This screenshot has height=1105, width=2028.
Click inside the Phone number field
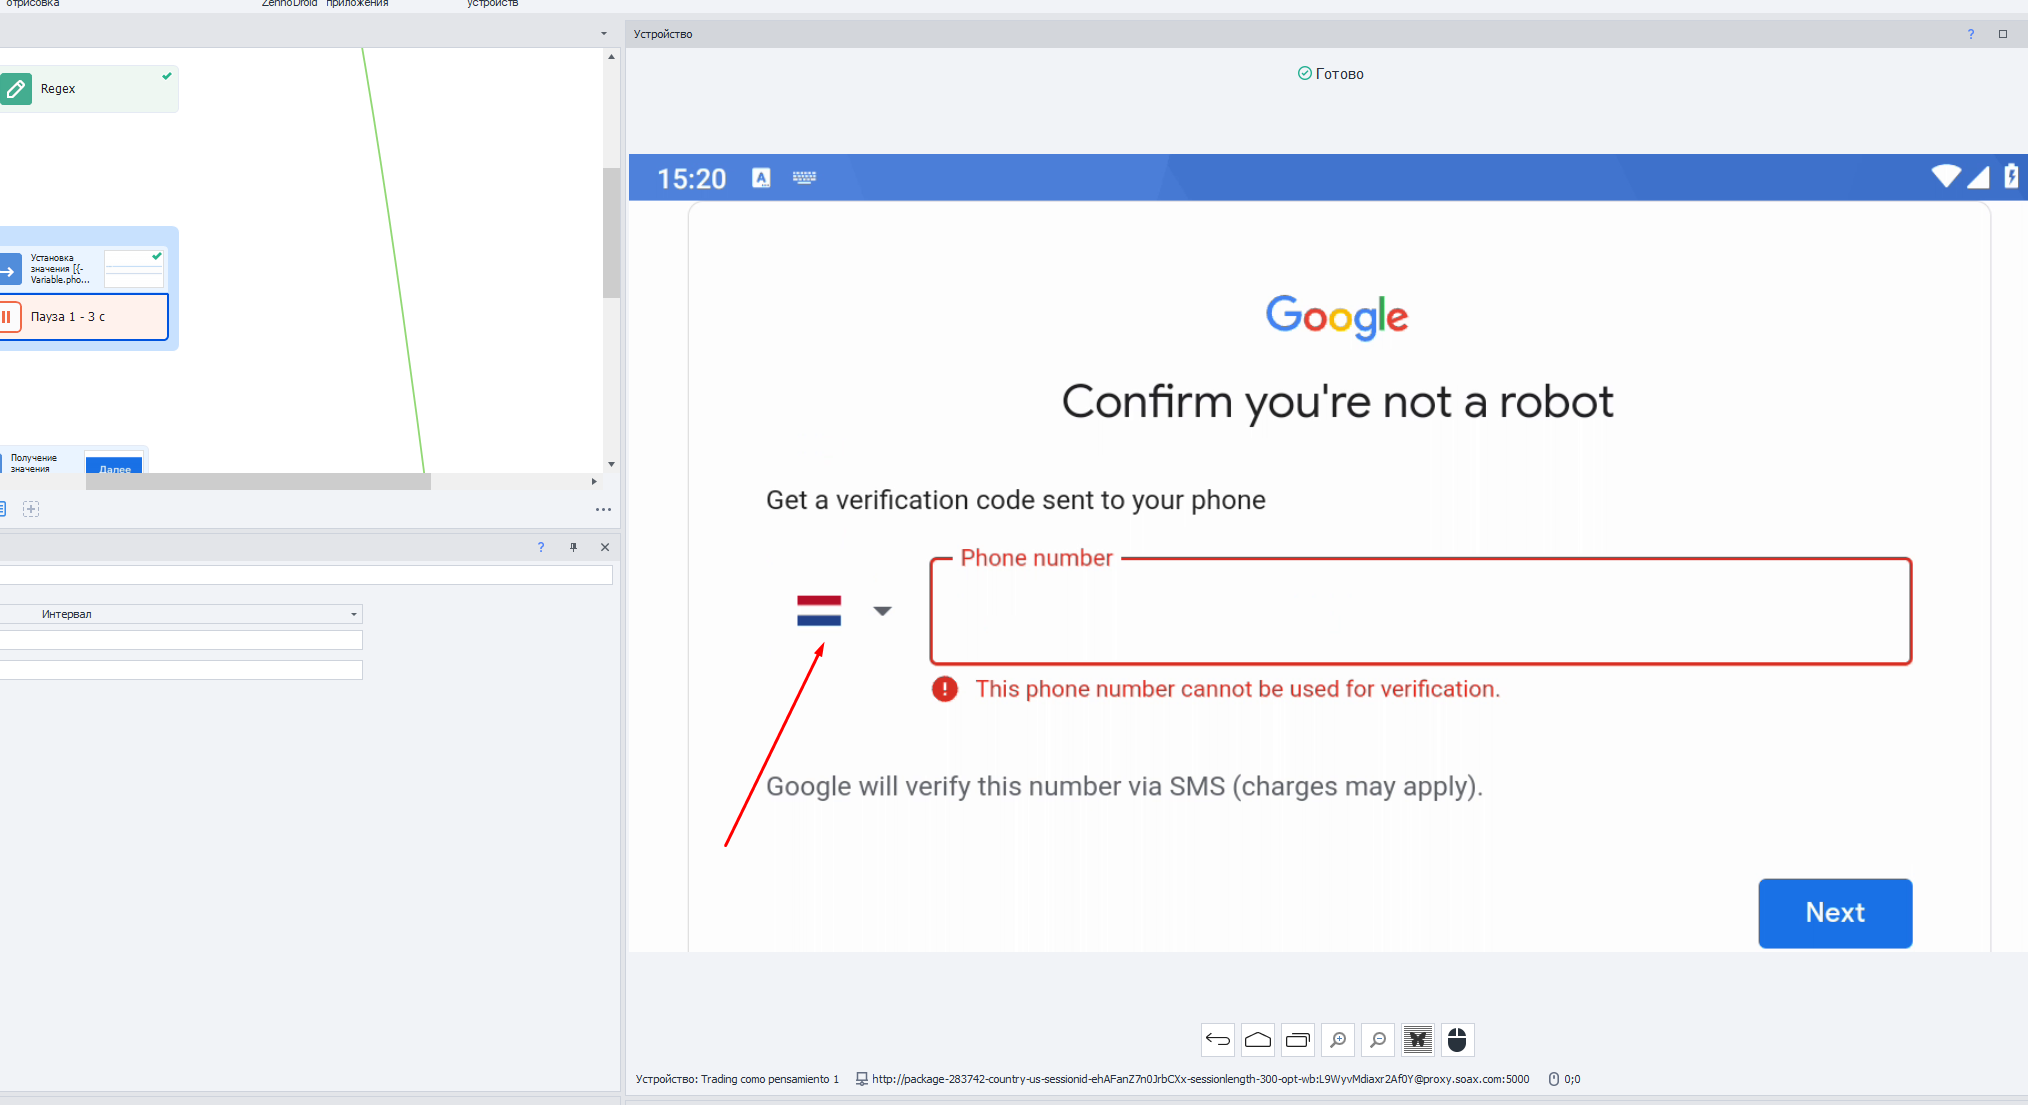[x=1420, y=612]
